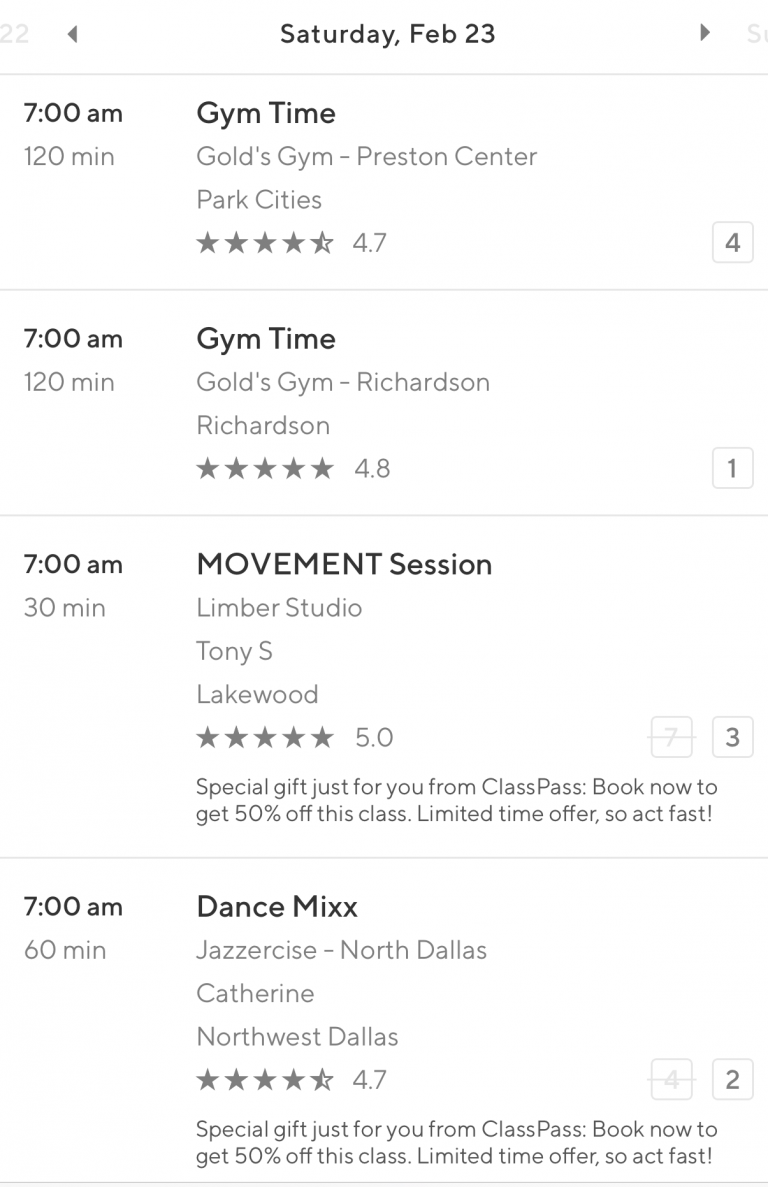
Task: Switch to the previous date labeled 22
Action: pos(14,34)
